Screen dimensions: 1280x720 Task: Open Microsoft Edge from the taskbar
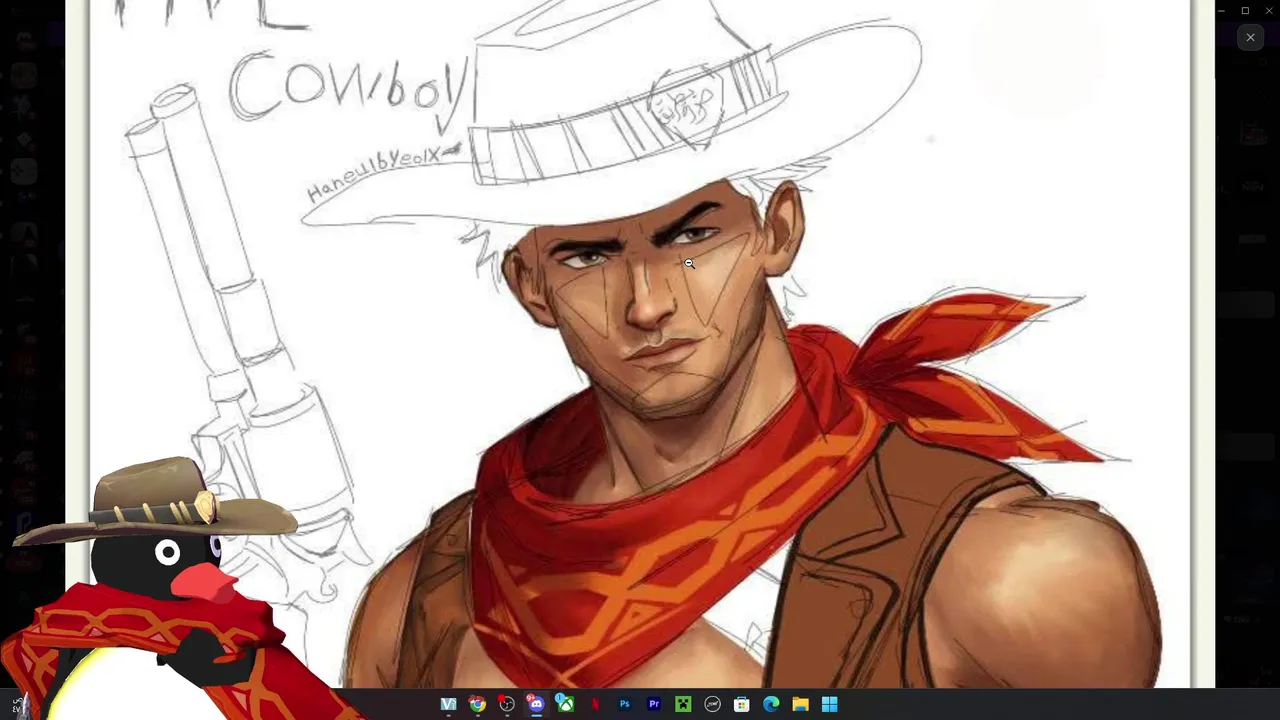coord(771,705)
